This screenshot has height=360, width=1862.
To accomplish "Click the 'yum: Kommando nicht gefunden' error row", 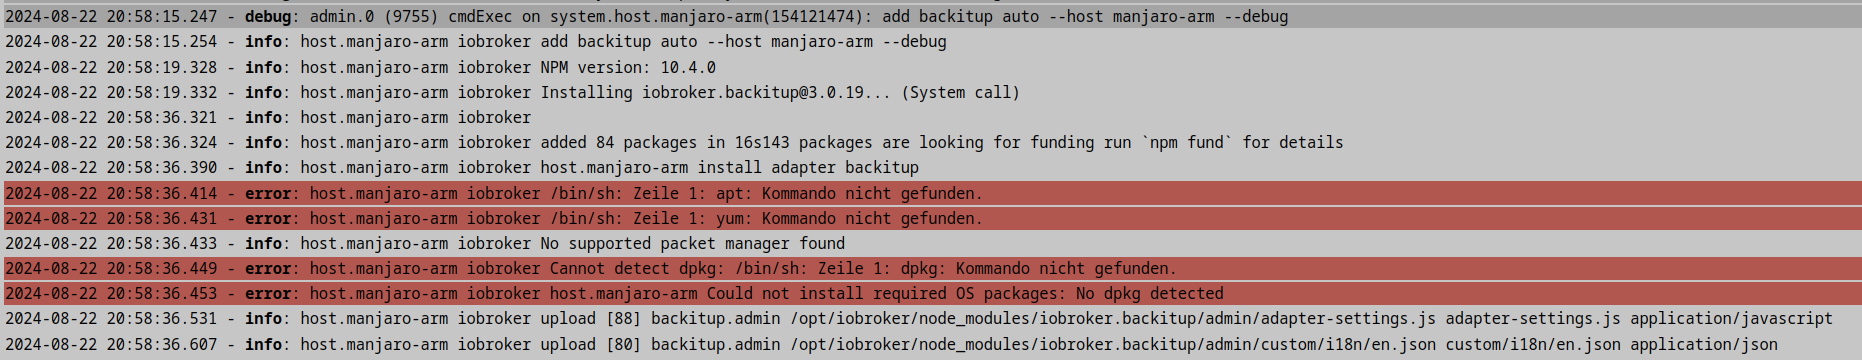I will click(x=931, y=218).
